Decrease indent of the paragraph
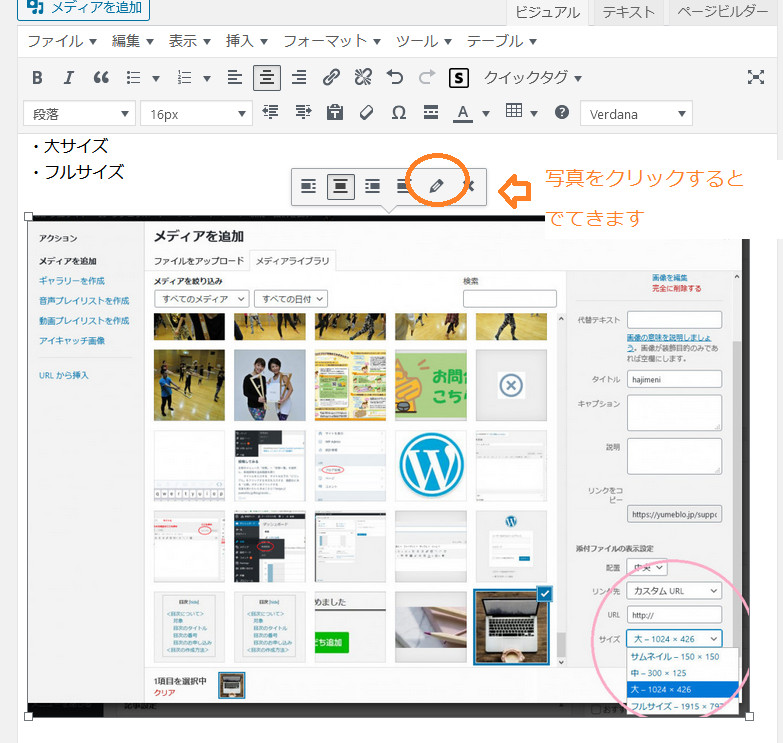Image resolution: width=783 pixels, height=743 pixels. 271,113
